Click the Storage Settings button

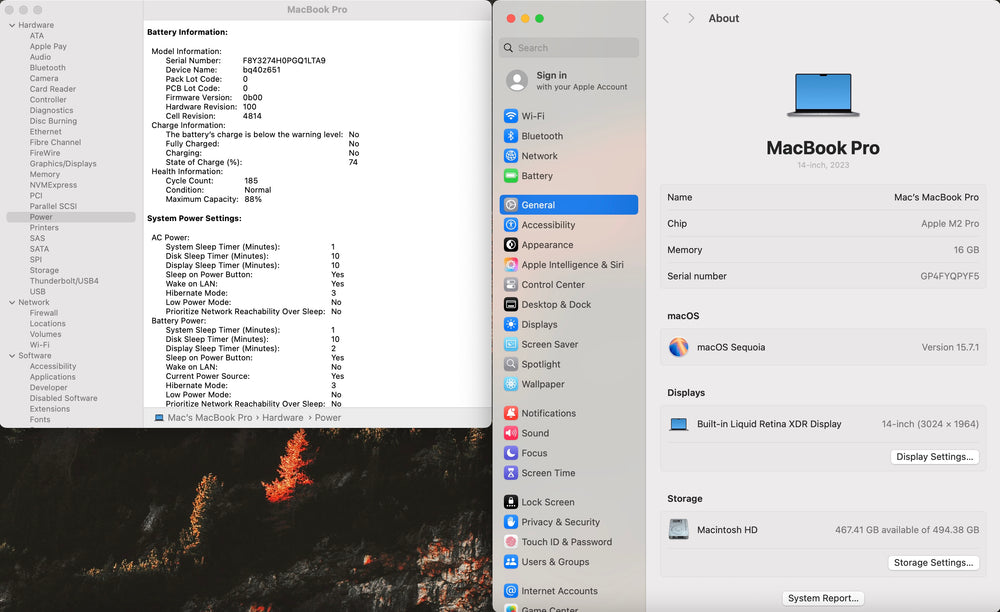[x=933, y=563]
